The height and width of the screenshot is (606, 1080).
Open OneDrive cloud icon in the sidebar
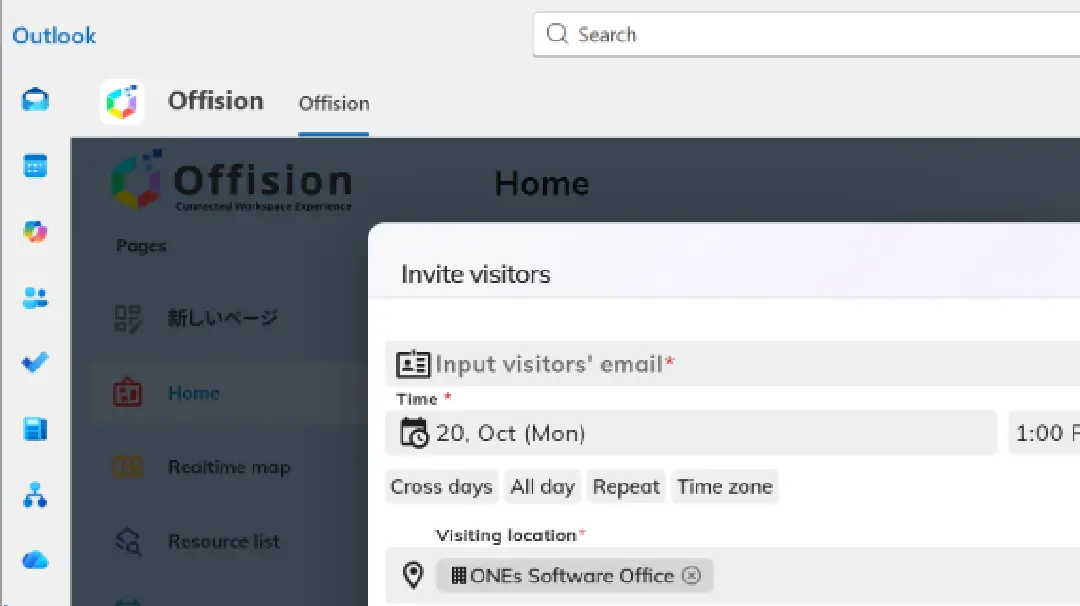tap(35, 560)
